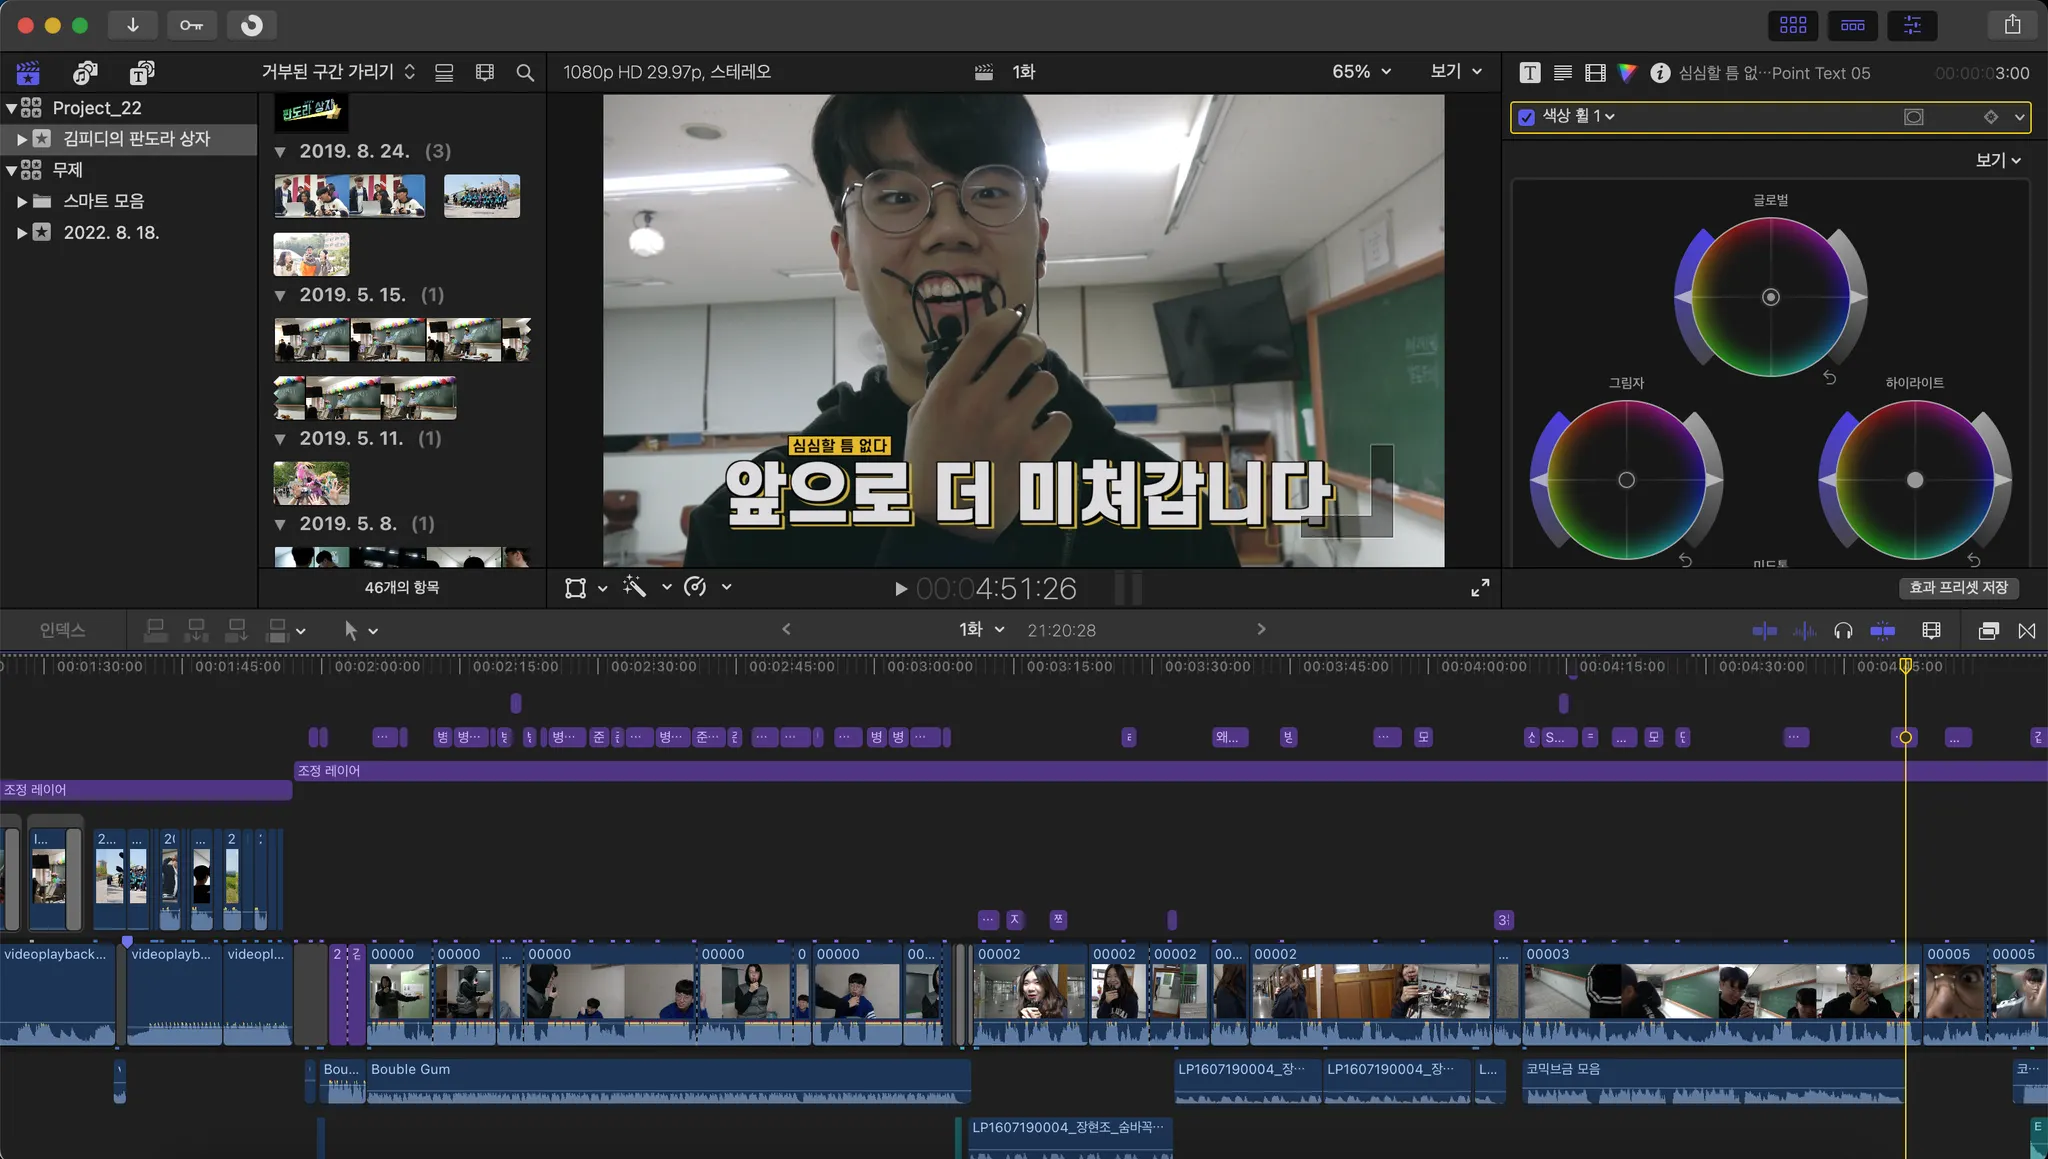Enter fullscreen viewer with the arrows icon

pyautogui.click(x=1480, y=588)
